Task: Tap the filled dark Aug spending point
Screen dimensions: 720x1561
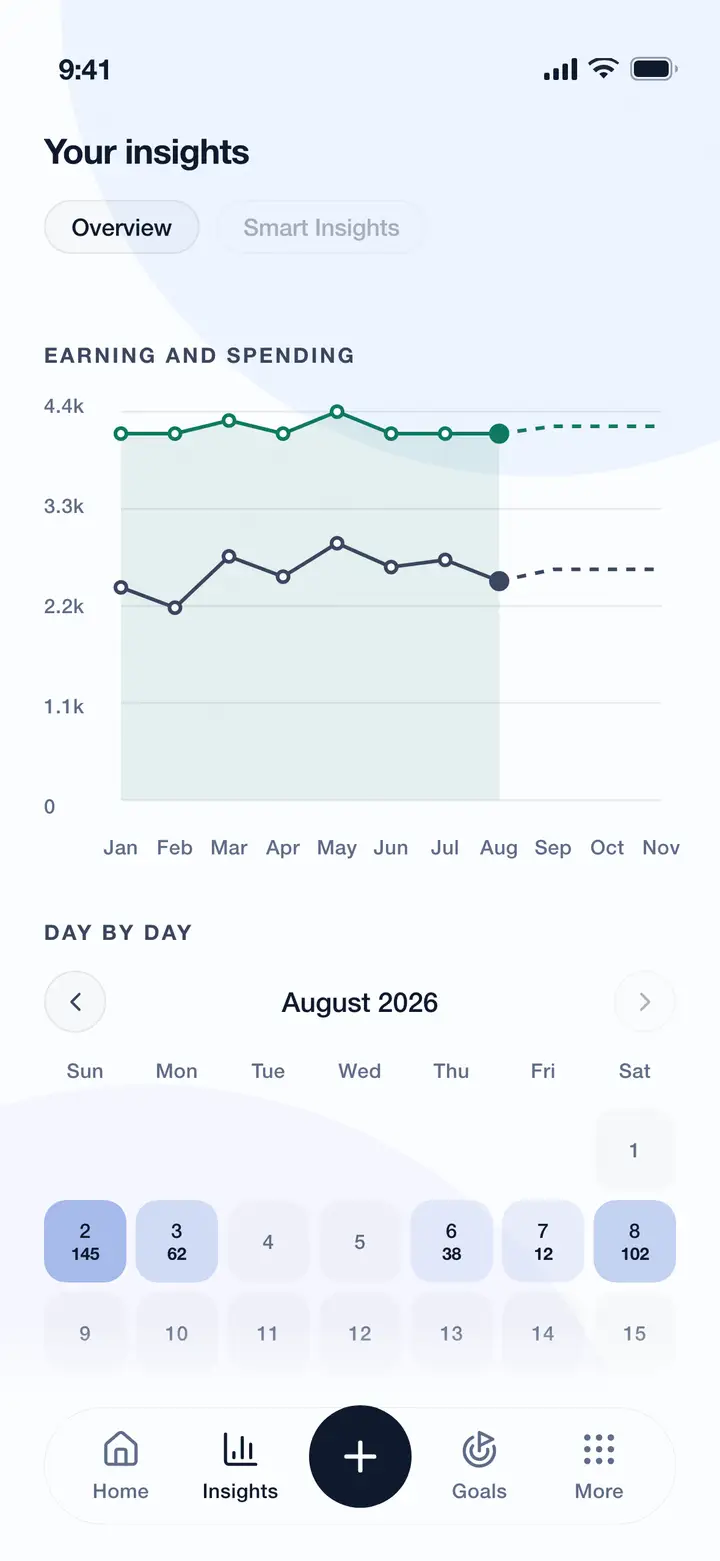Action: [x=499, y=580]
